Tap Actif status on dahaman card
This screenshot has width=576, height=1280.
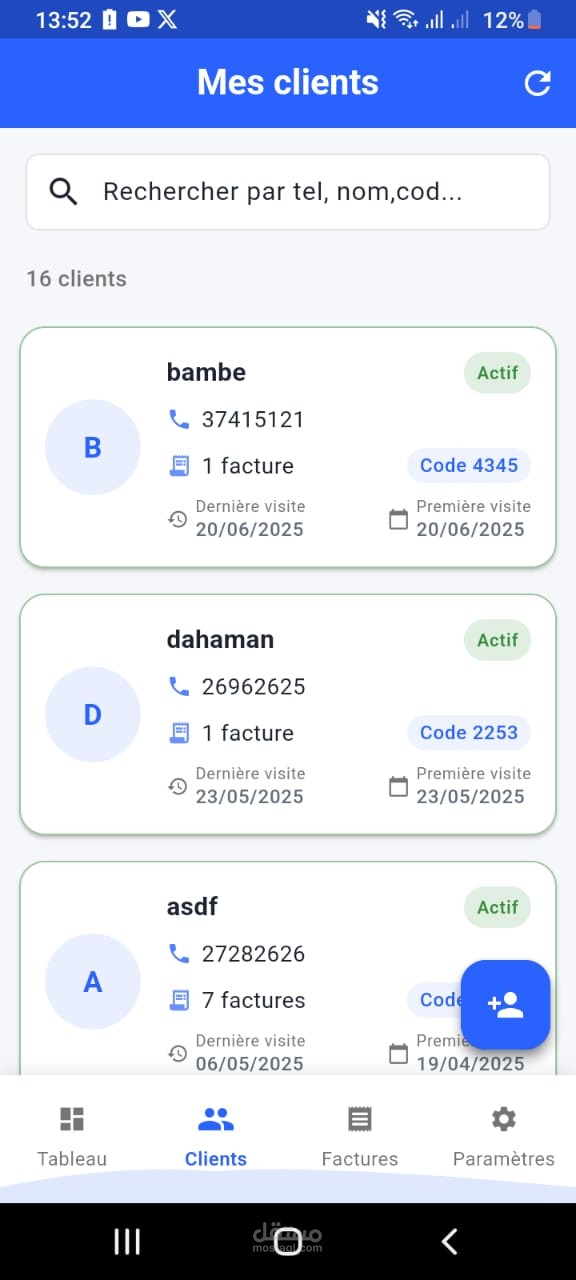(x=498, y=640)
